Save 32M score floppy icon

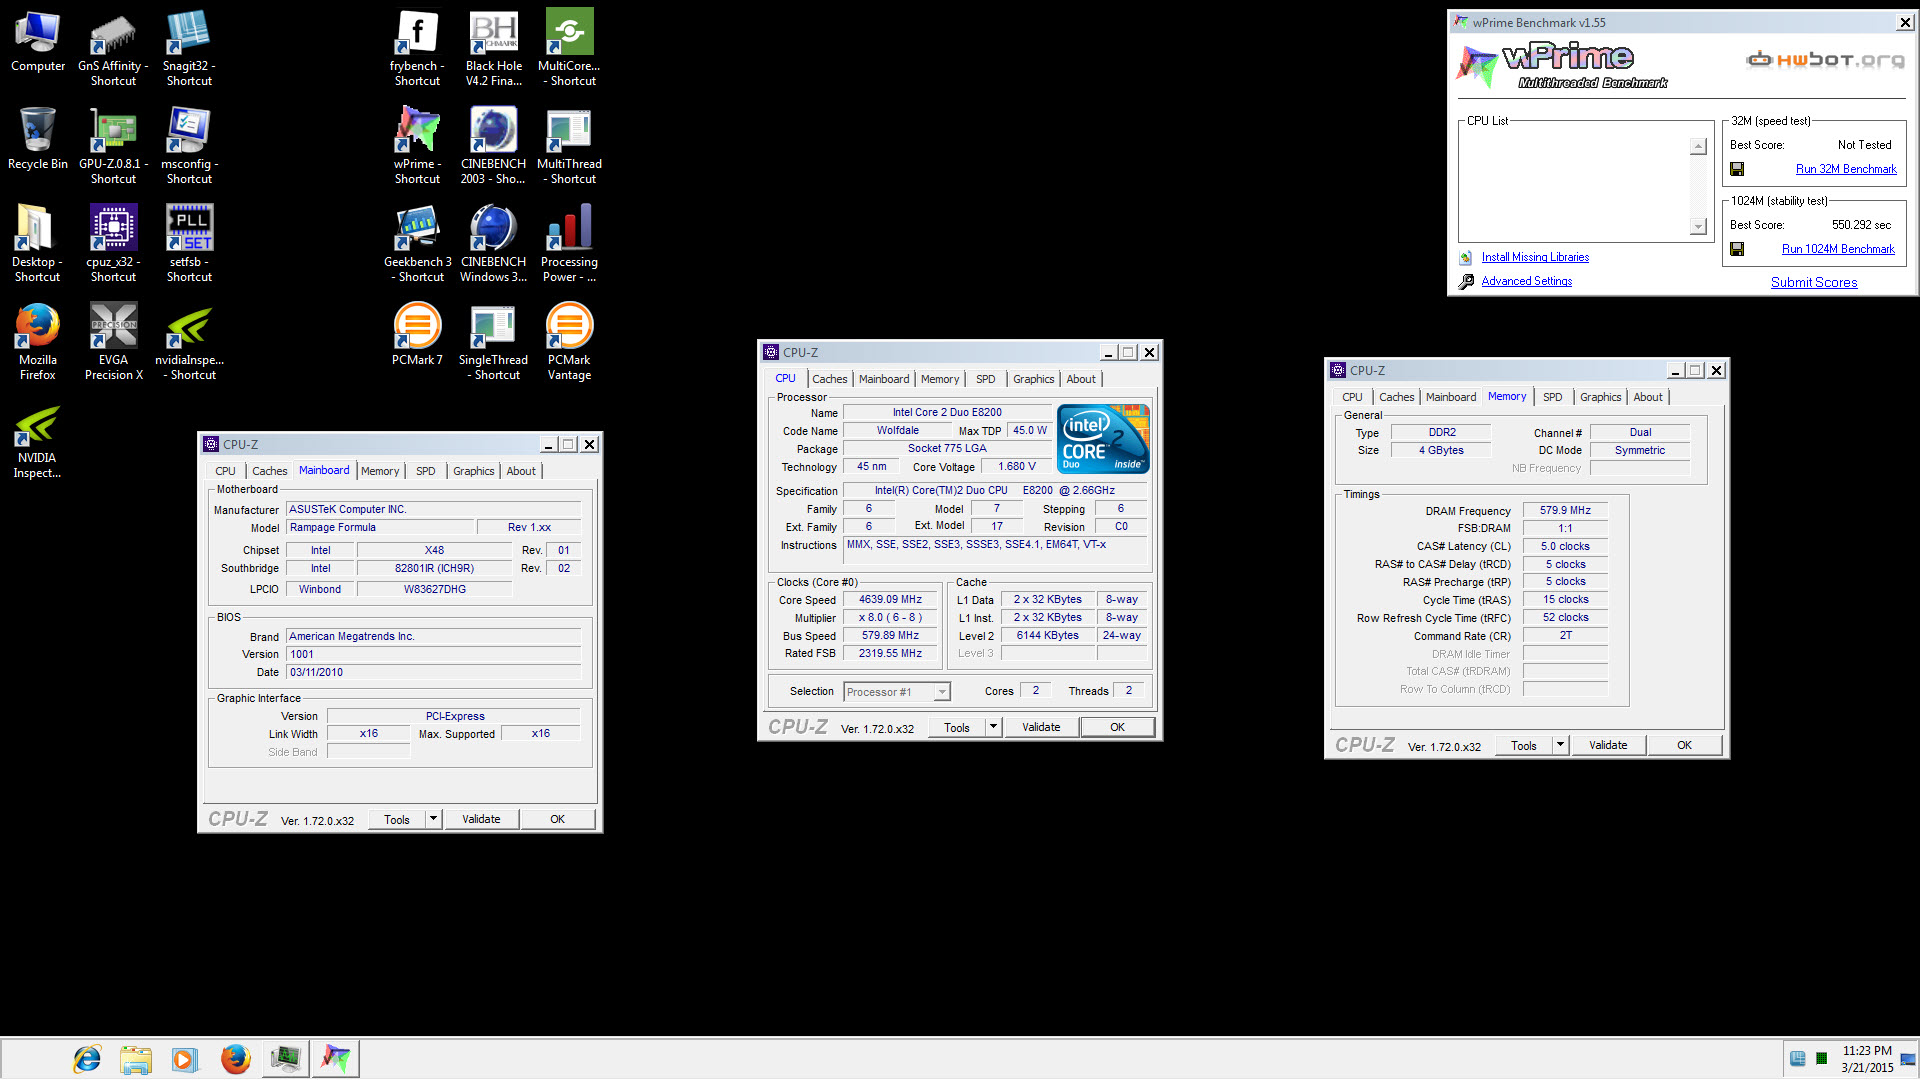(x=1737, y=169)
